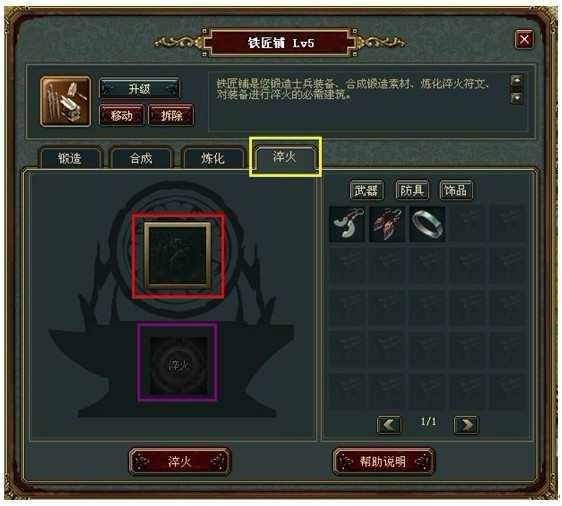Go to next inventory page arrow
The width and height of the screenshot is (562, 506).
(466, 425)
